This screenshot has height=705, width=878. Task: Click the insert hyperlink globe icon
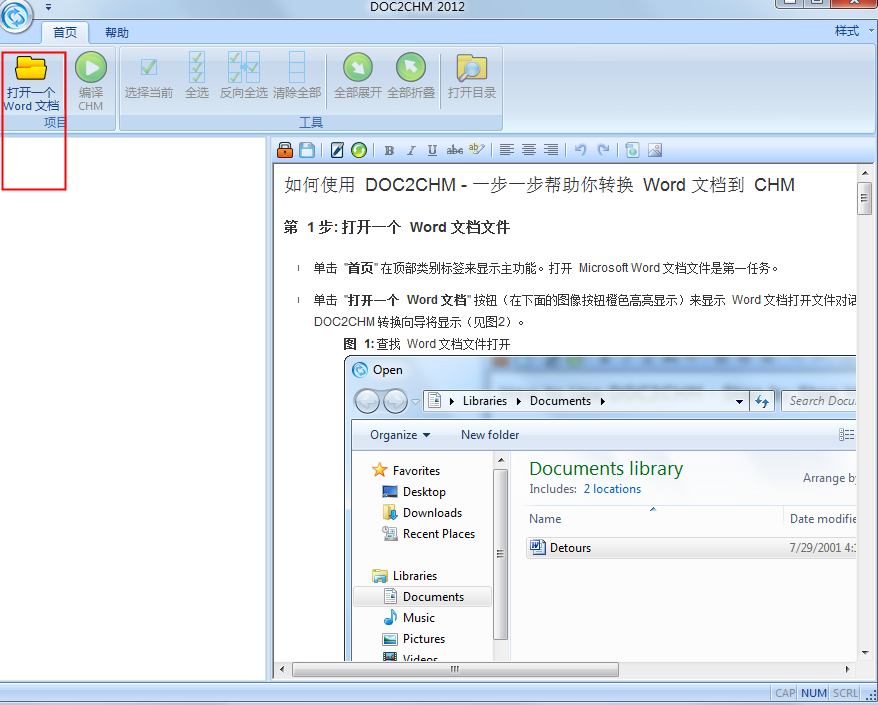632,150
